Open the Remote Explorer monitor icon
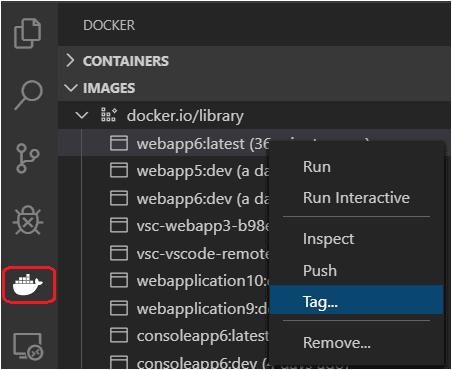Image resolution: width=452 pixels, height=370 pixels. coord(28,346)
